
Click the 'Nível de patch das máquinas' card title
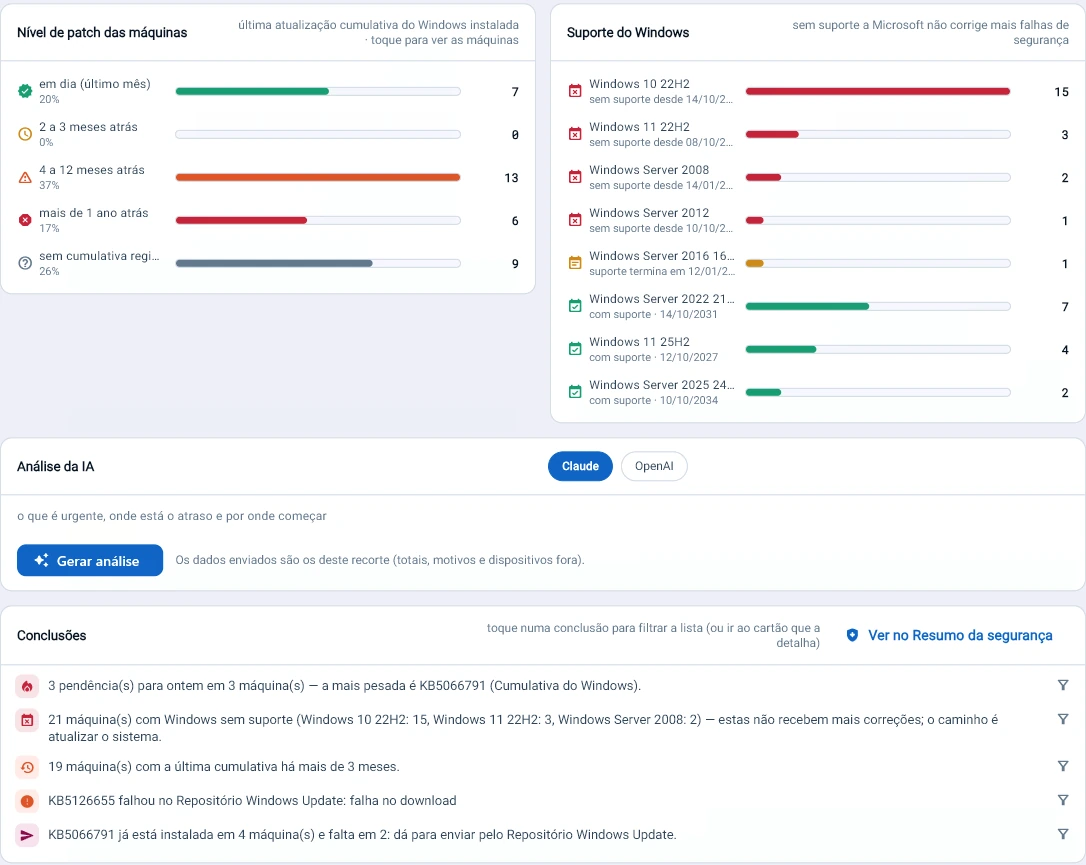(102, 33)
